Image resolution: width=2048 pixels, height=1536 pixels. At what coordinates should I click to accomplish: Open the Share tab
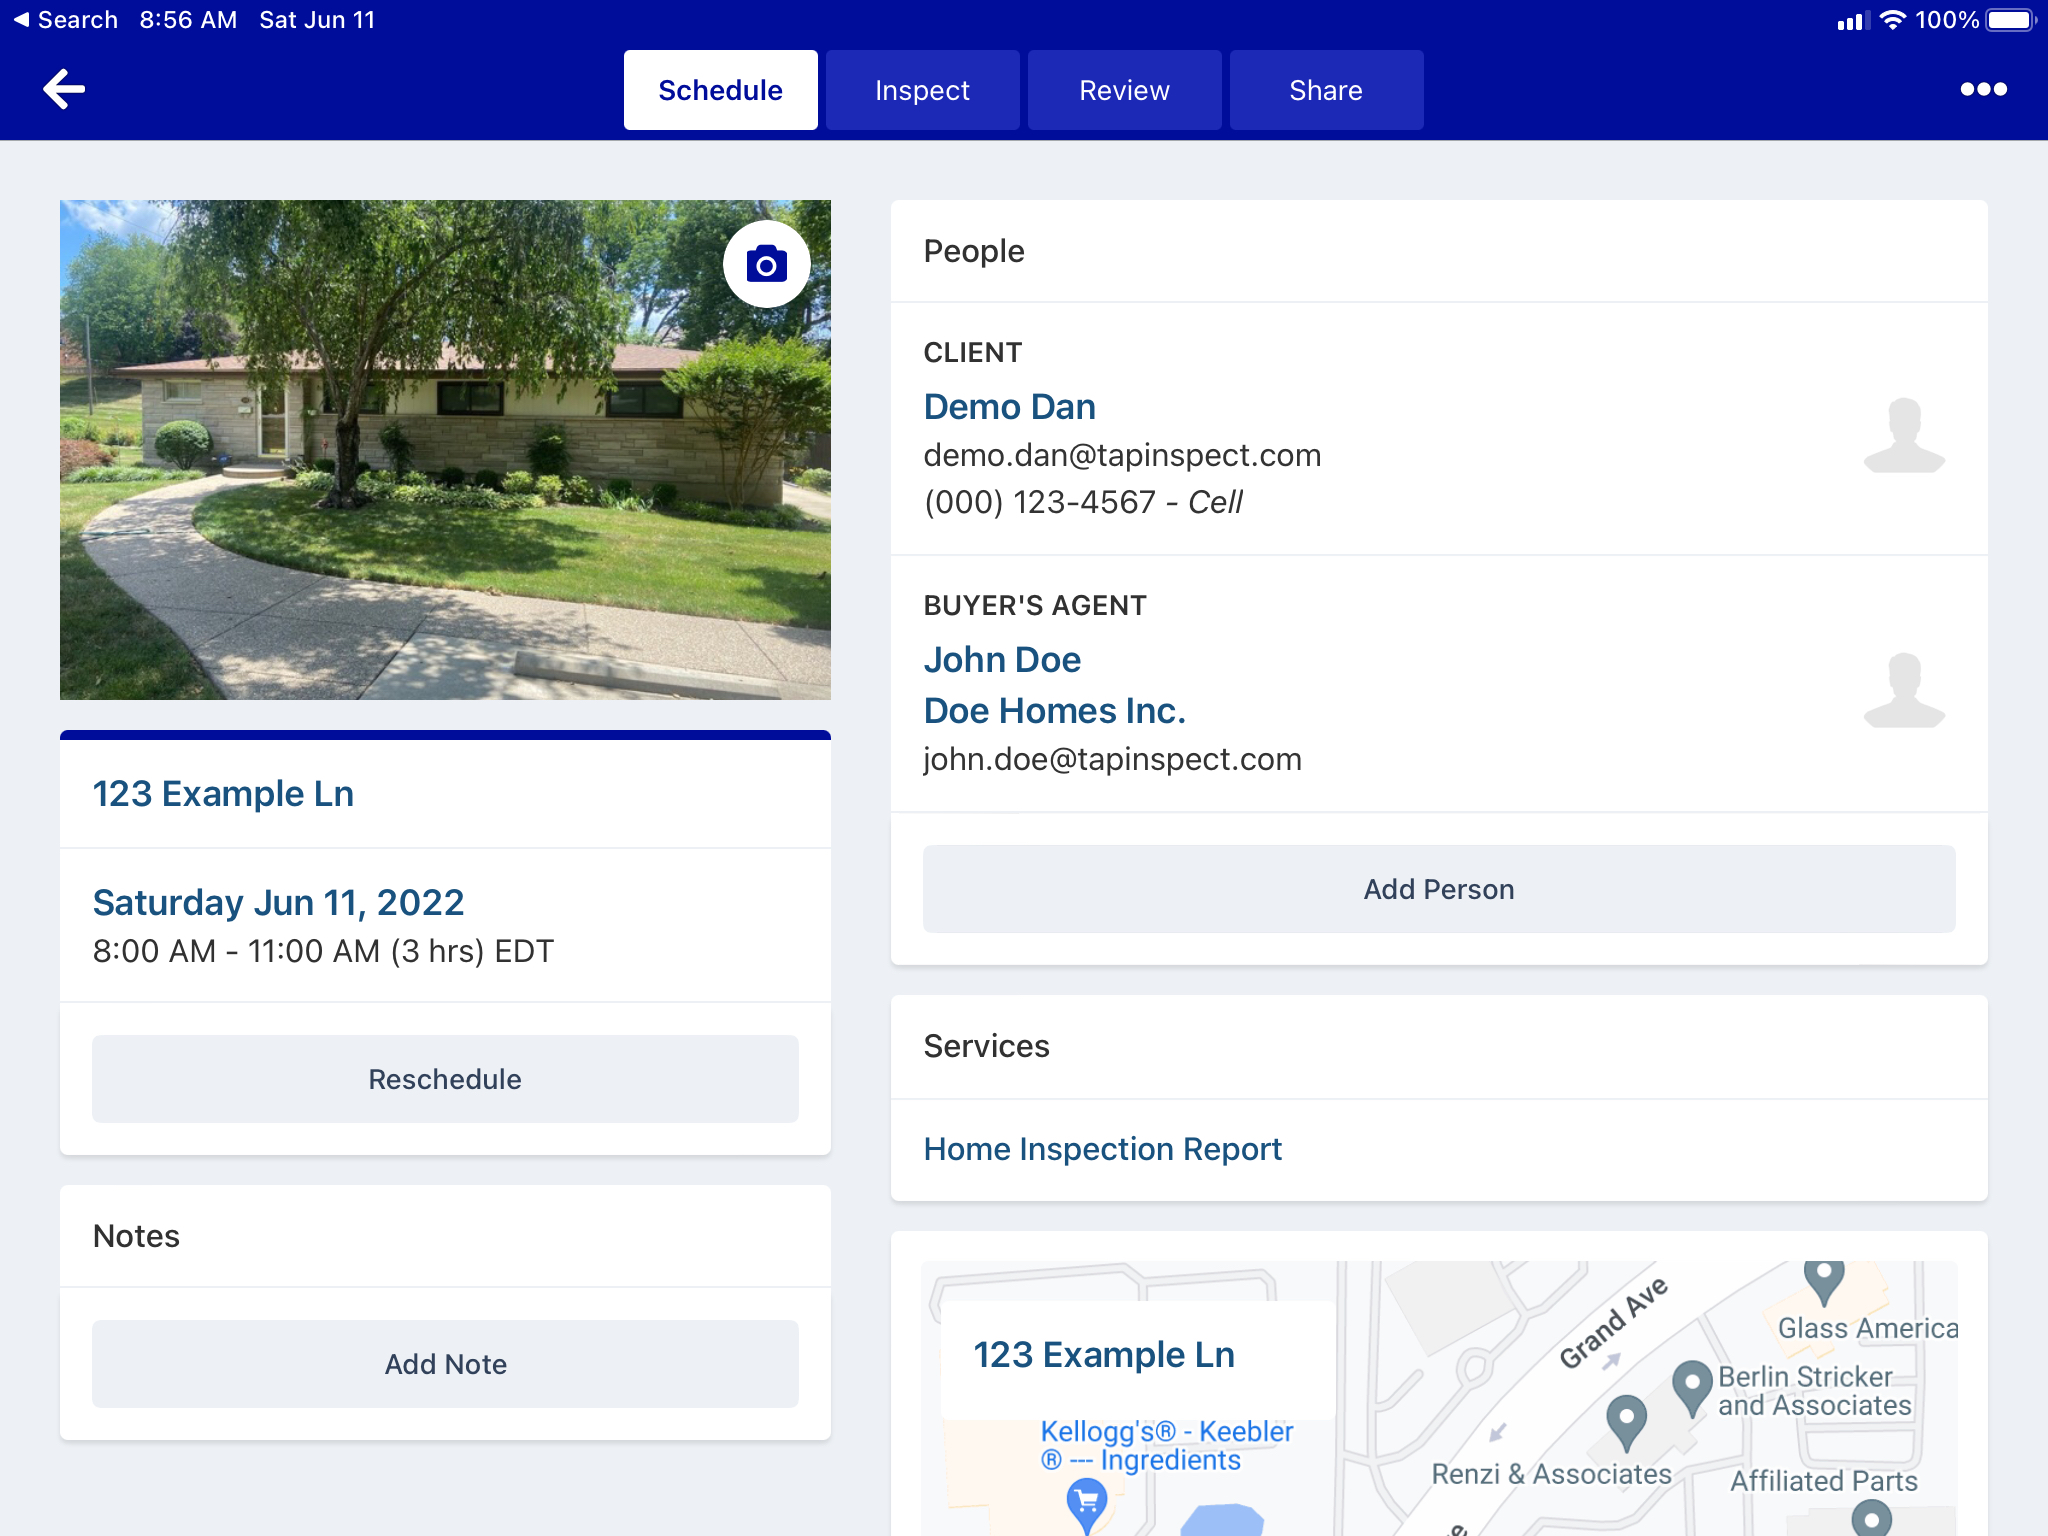(1326, 90)
